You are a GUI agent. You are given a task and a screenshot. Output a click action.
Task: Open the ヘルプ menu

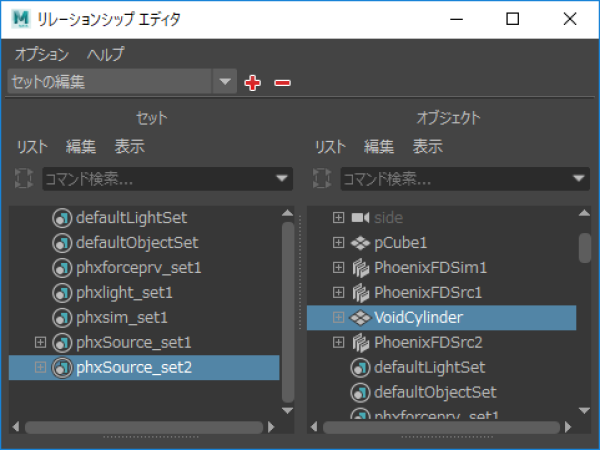click(106, 54)
